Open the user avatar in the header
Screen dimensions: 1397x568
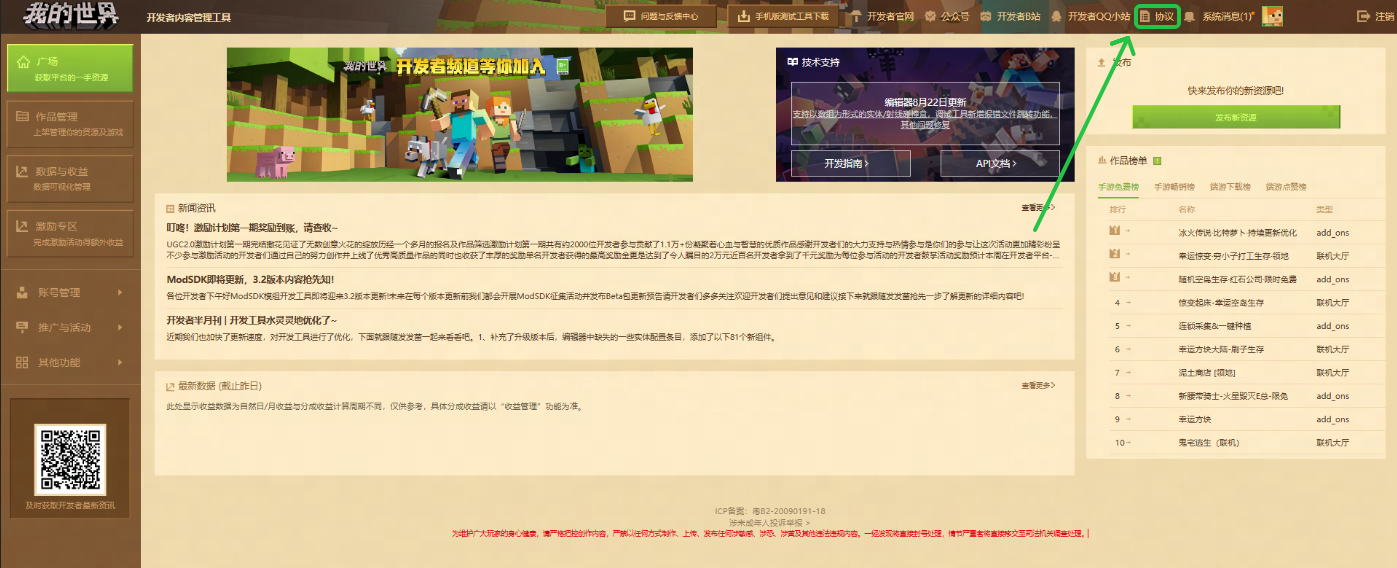1272,16
